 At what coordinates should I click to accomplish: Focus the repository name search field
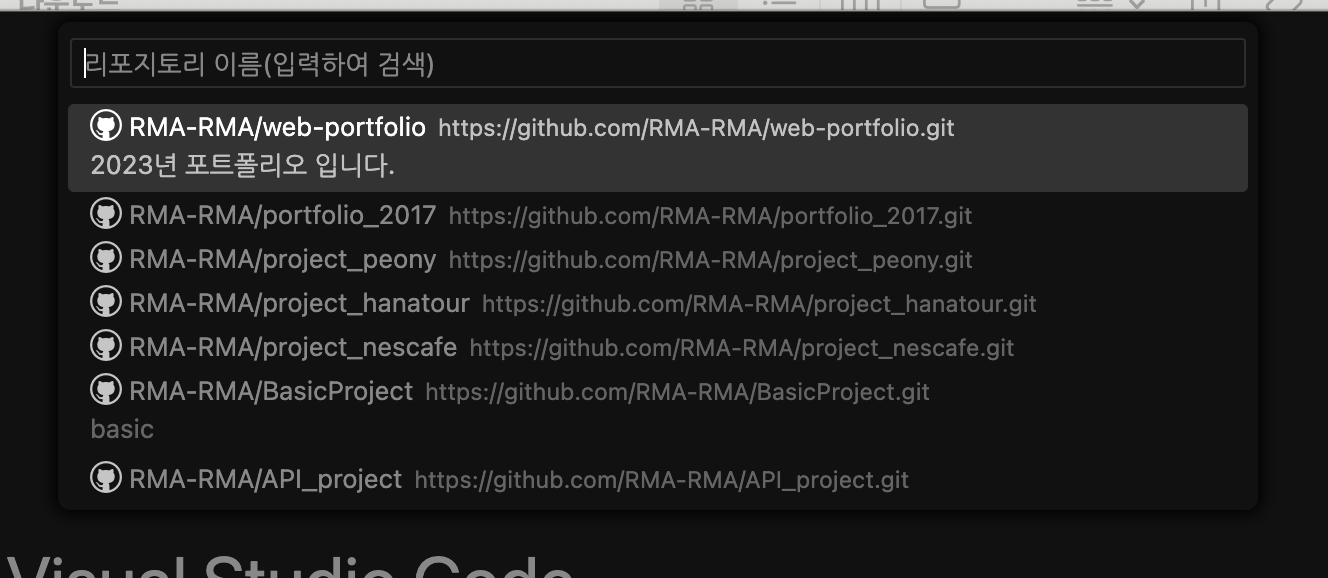click(658, 64)
